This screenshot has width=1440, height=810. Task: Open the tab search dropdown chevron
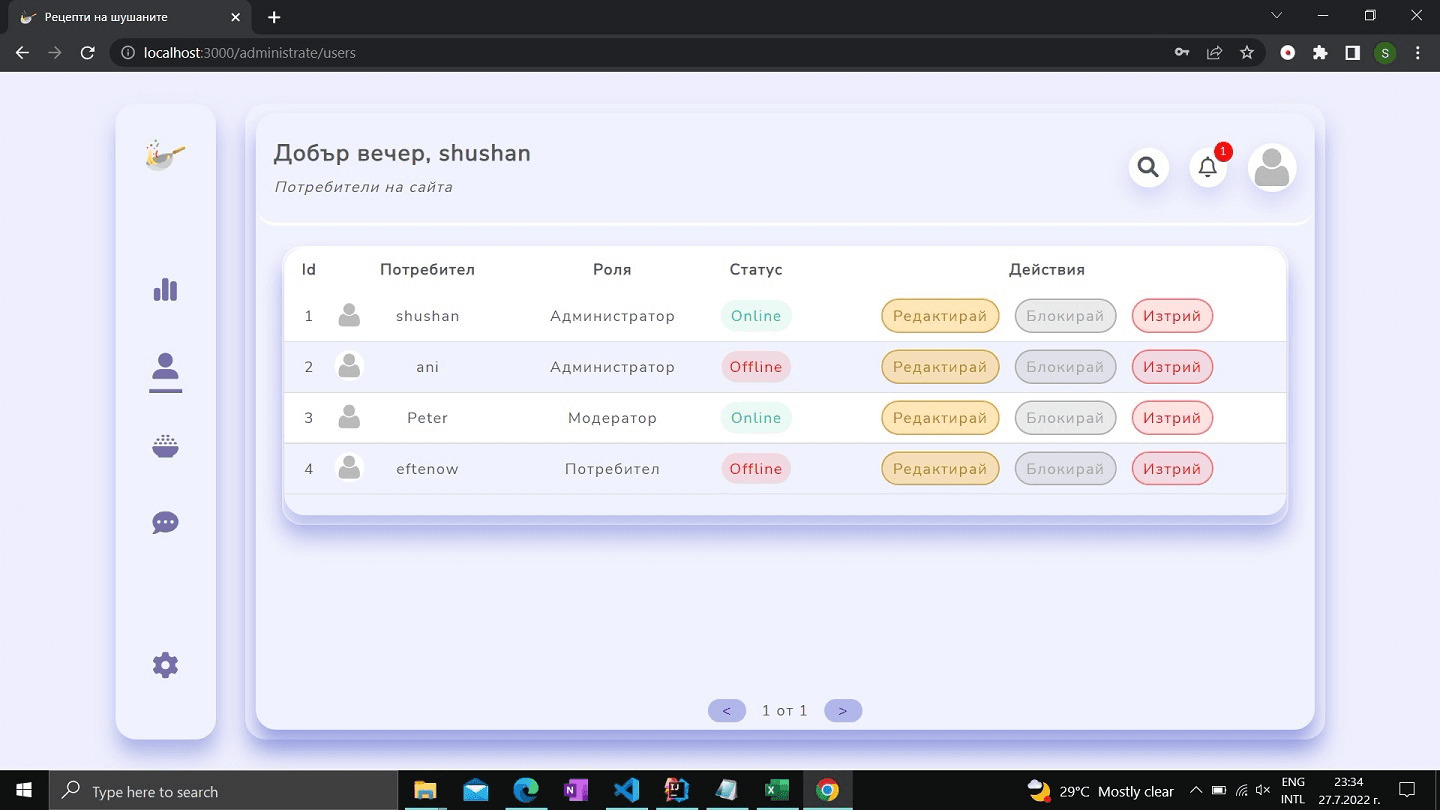click(1276, 16)
